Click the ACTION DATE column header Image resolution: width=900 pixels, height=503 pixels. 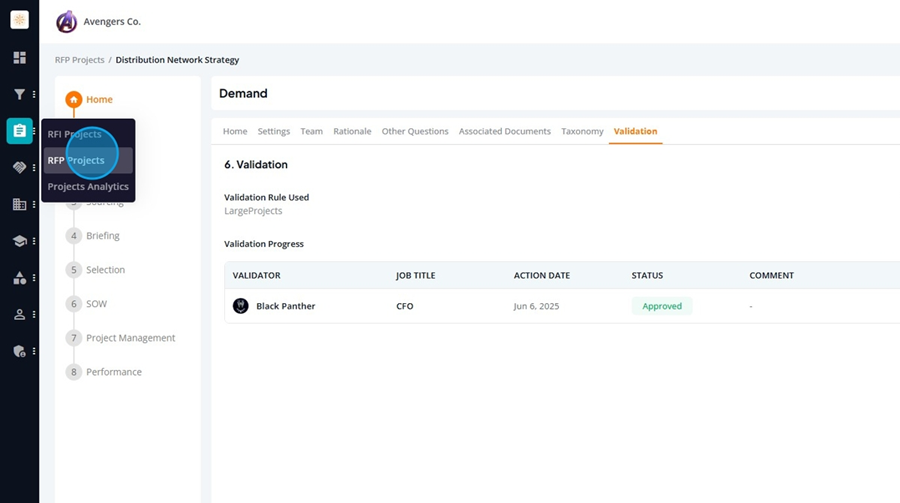pyautogui.click(x=542, y=276)
